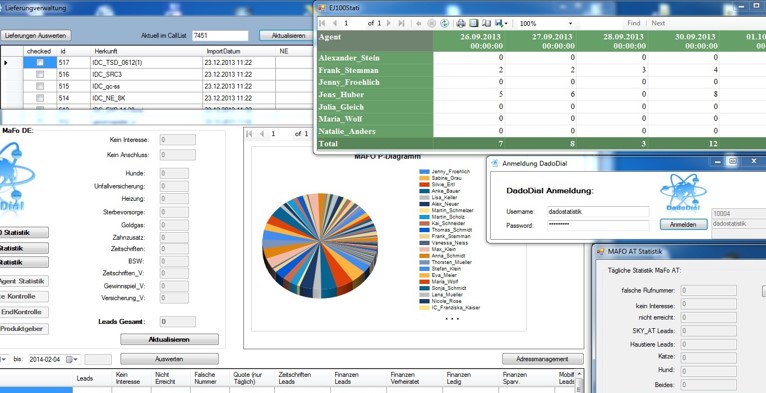Go to last page in EJ100Stati viewer
The width and height of the screenshot is (766, 393).
[401, 23]
